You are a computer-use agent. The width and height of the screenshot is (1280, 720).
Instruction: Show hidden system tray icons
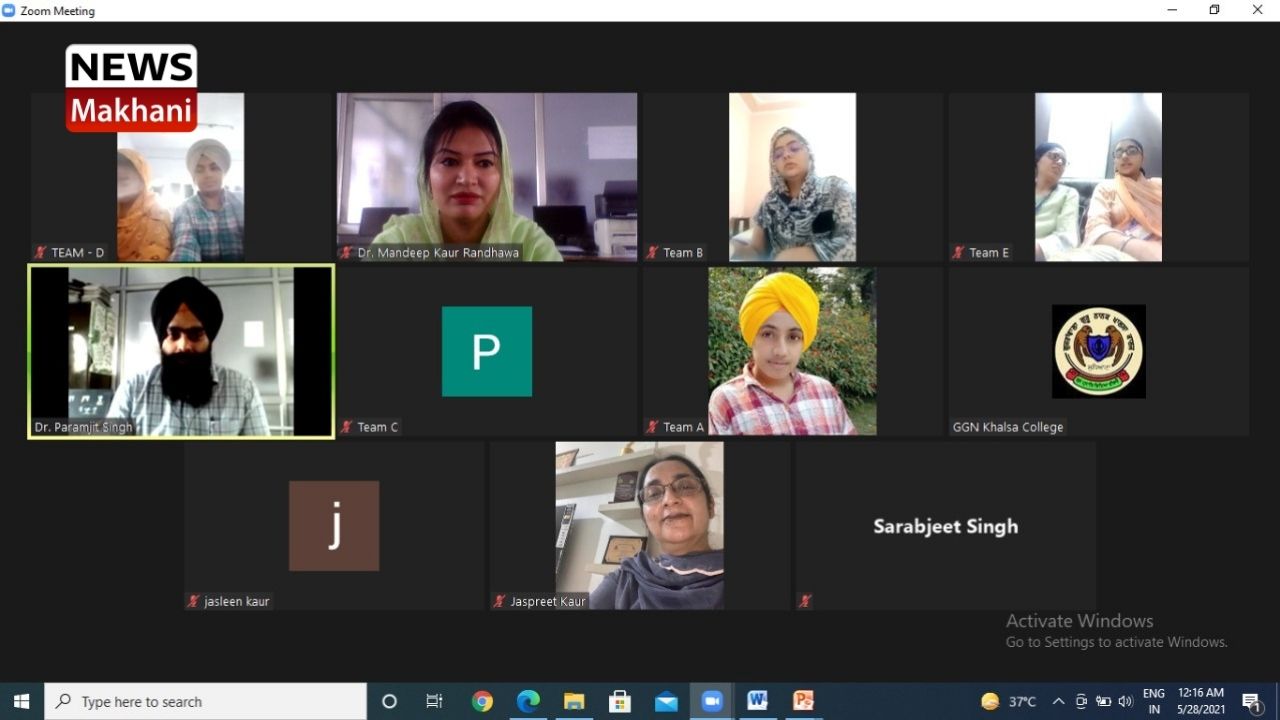point(1058,701)
